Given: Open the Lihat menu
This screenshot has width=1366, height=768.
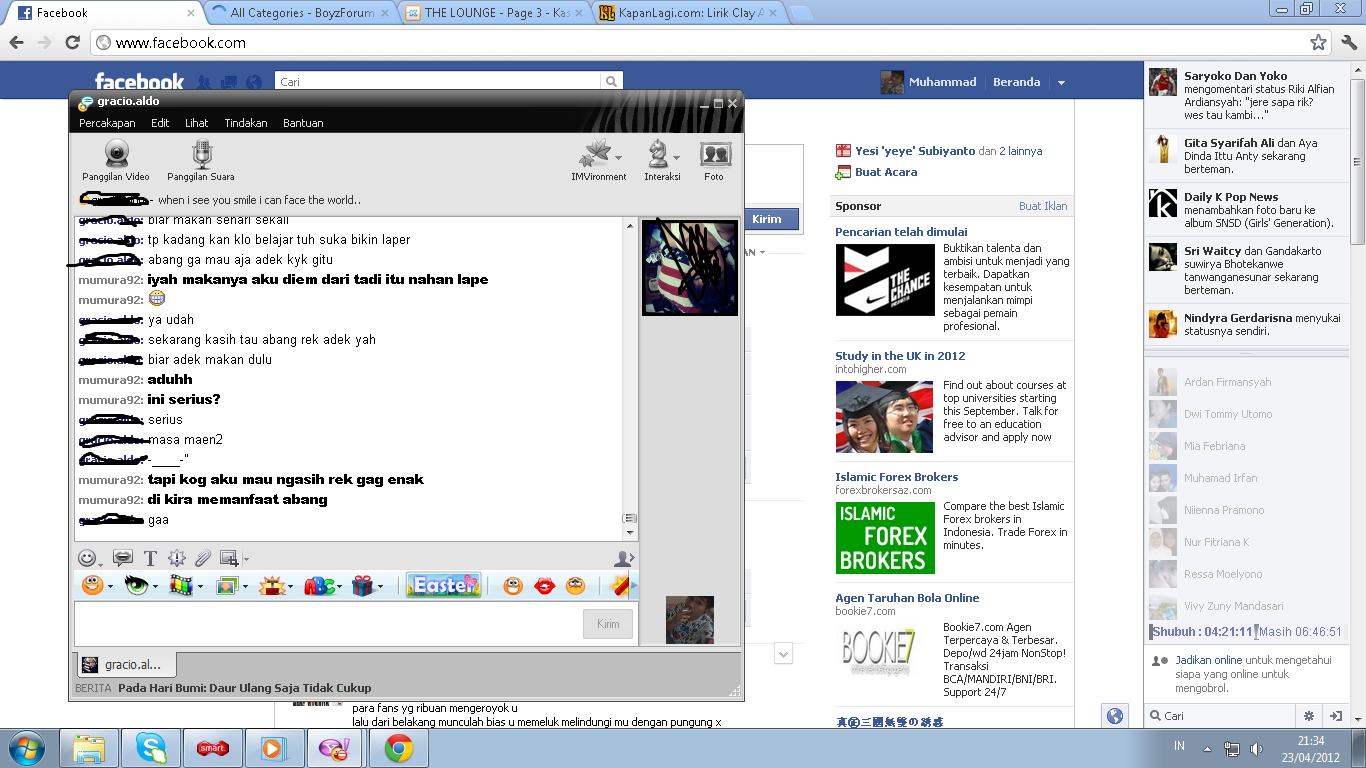Looking at the screenshot, I should point(196,123).
